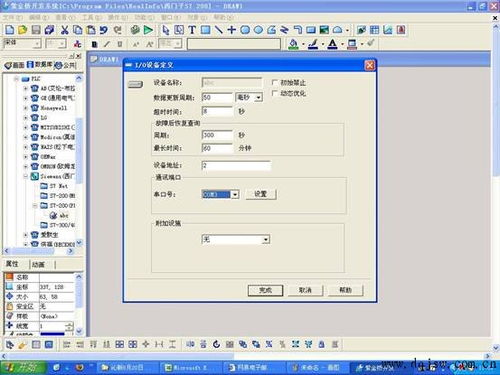The width and height of the screenshot is (500, 375).
Task: Select the blue cross plus tool
Action: [231, 30]
